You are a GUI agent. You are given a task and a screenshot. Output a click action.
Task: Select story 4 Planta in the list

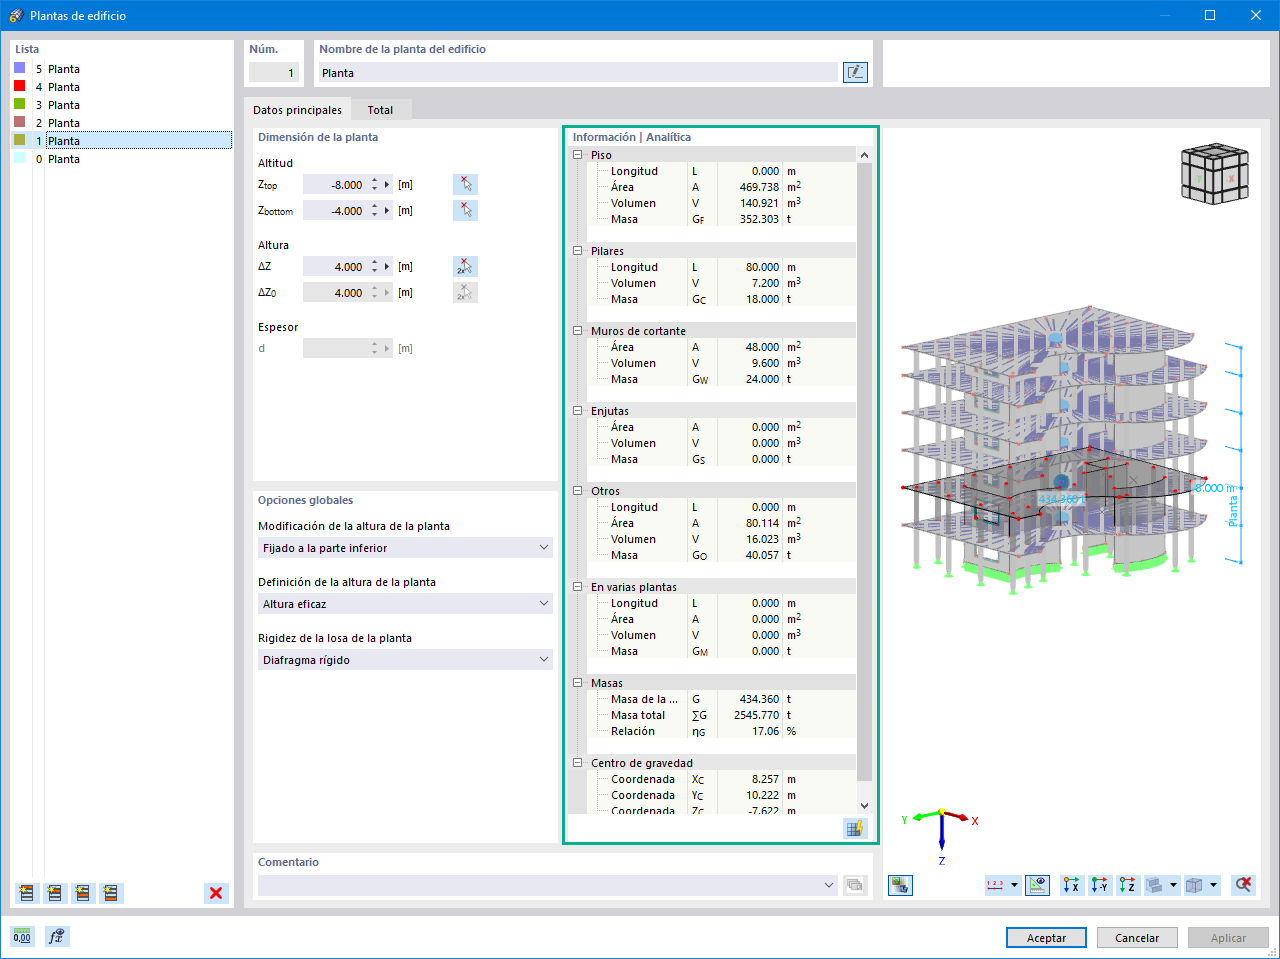coord(122,87)
